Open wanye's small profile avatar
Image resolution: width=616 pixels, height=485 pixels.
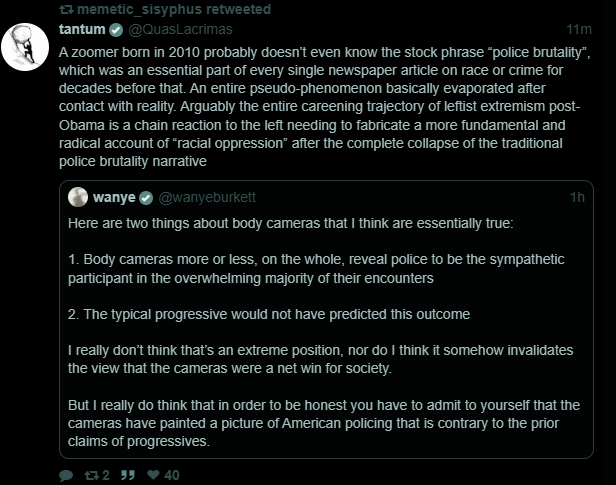pyautogui.click(x=78, y=197)
